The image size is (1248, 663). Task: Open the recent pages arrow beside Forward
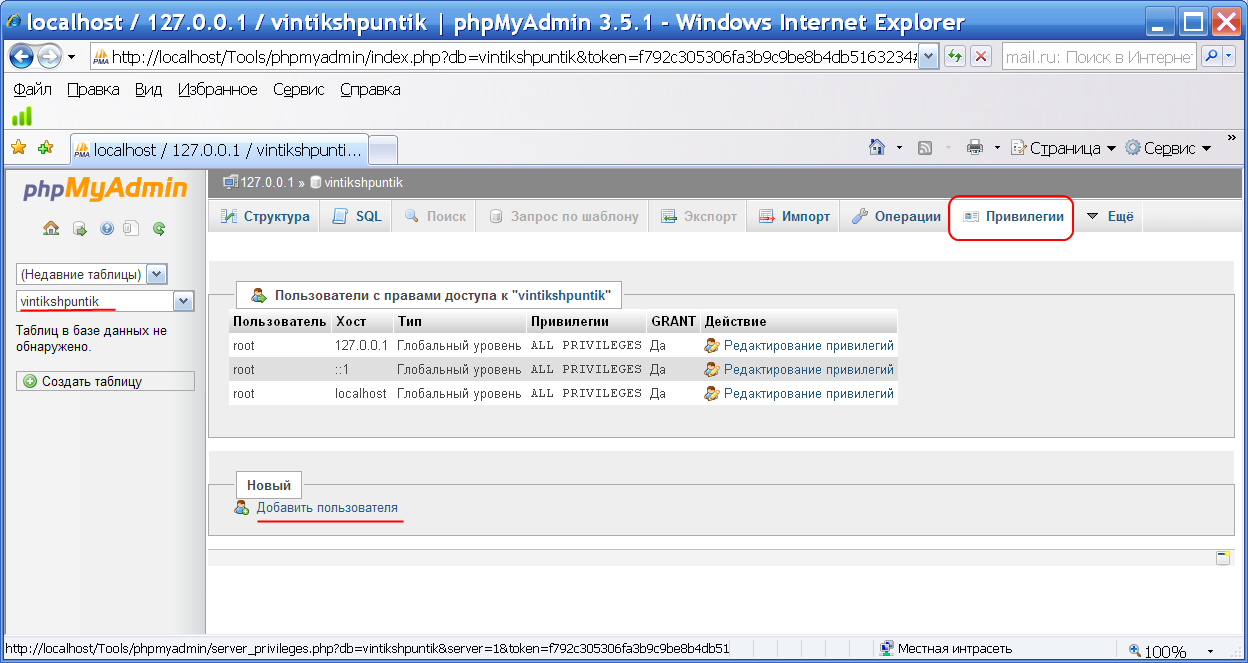[x=71, y=57]
